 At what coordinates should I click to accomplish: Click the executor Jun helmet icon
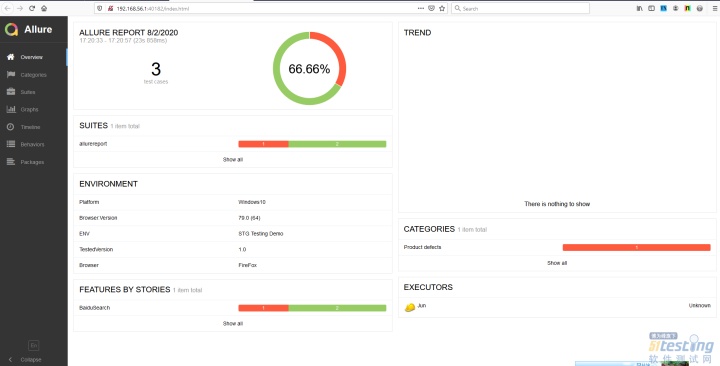click(x=410, y=307)
